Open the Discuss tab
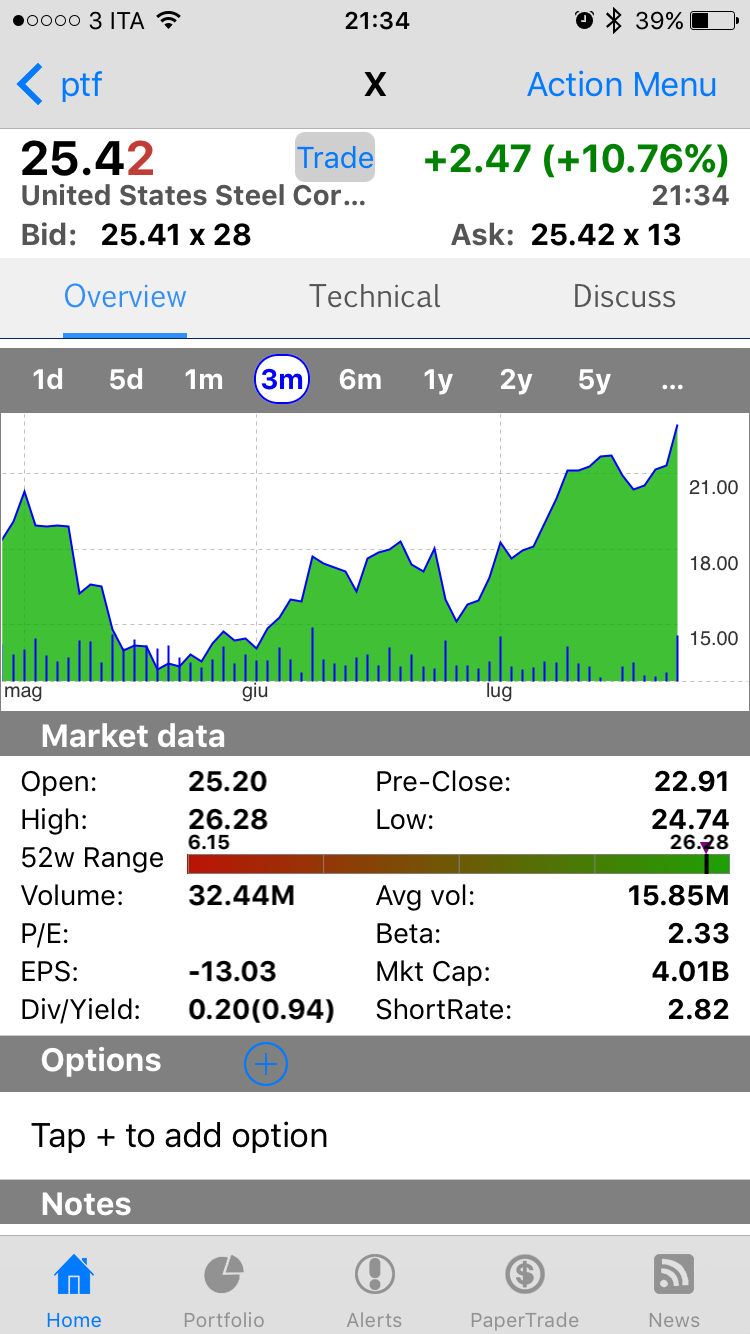The image size is (750, 1334). [624, 297]
